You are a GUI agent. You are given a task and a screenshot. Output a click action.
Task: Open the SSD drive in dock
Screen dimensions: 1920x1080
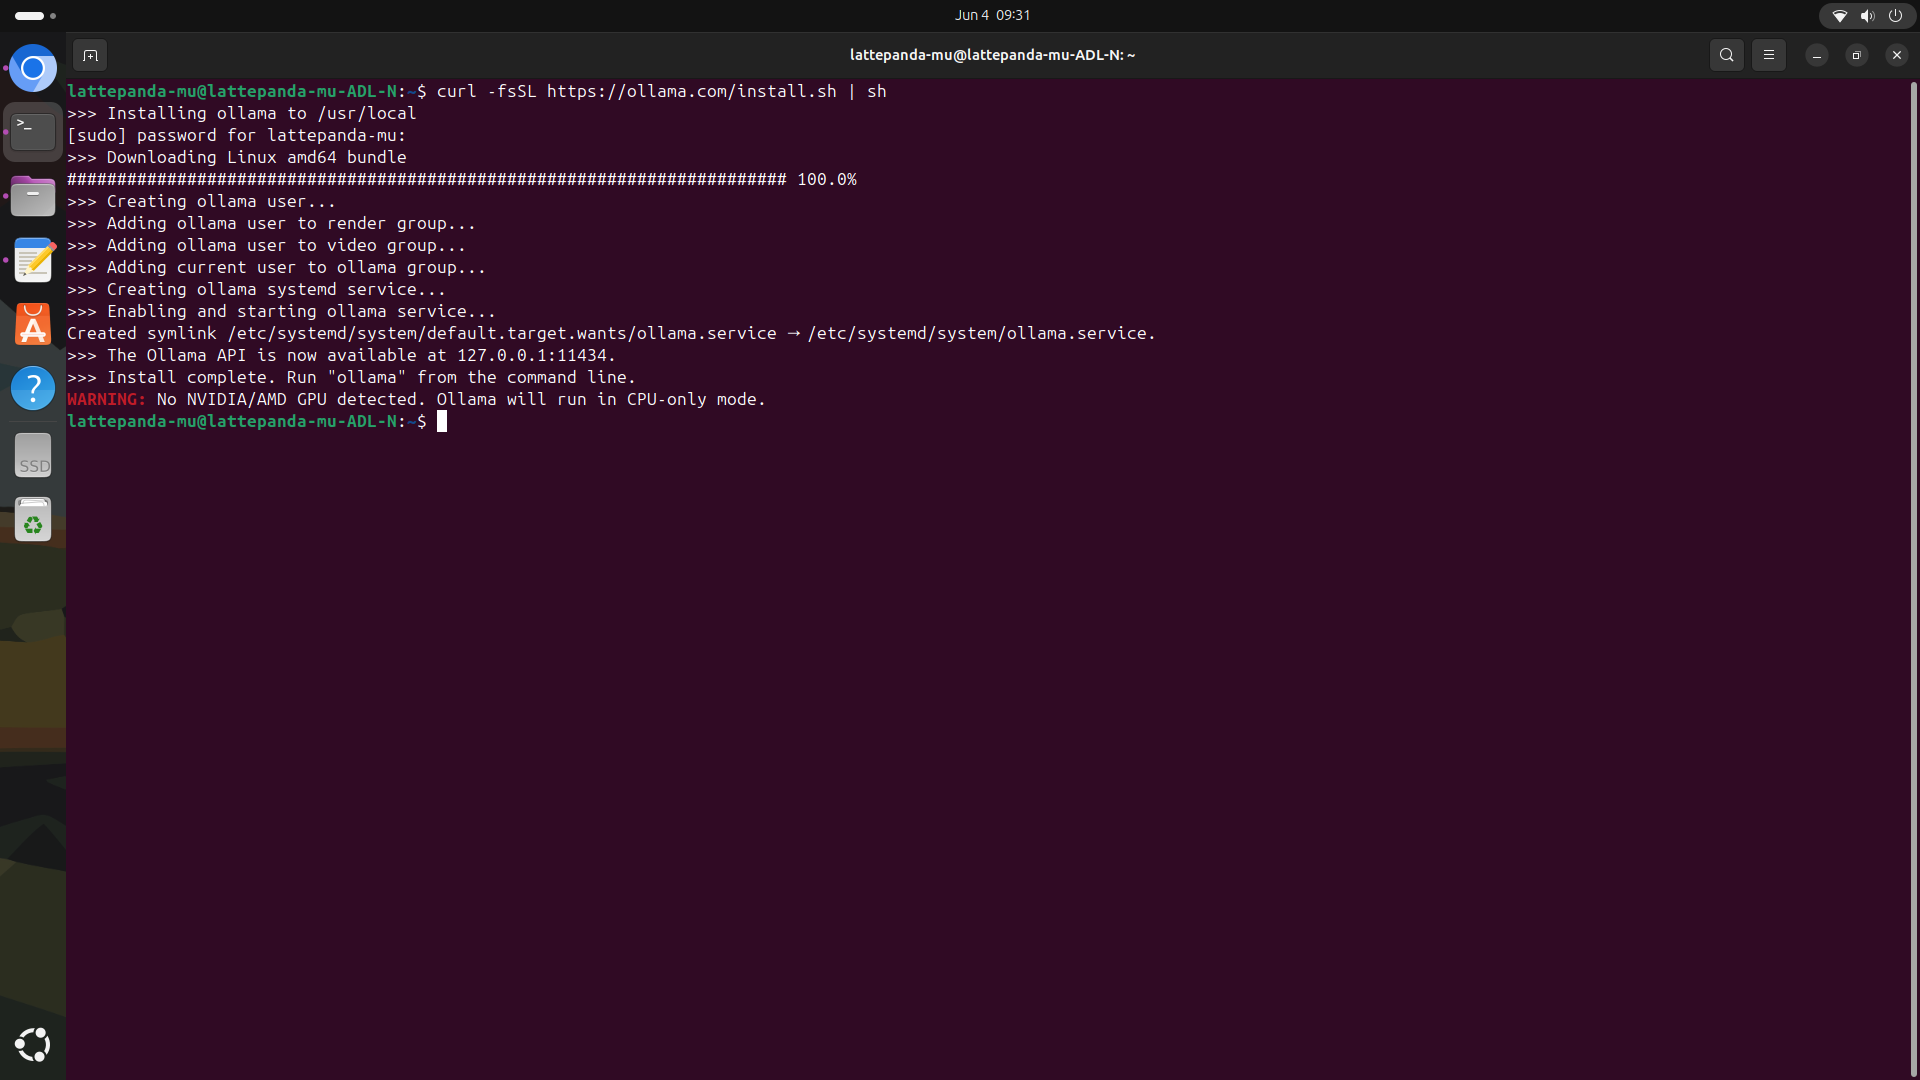pyautogui.click(x=33, y=456)
